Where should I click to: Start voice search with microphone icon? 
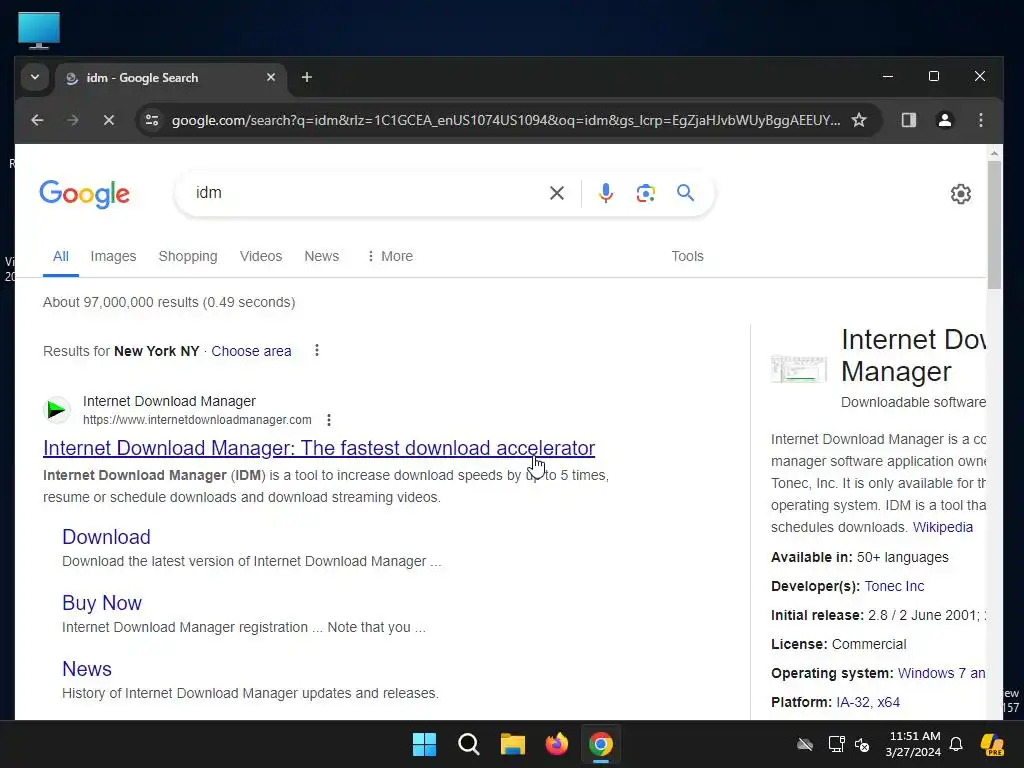605,193
